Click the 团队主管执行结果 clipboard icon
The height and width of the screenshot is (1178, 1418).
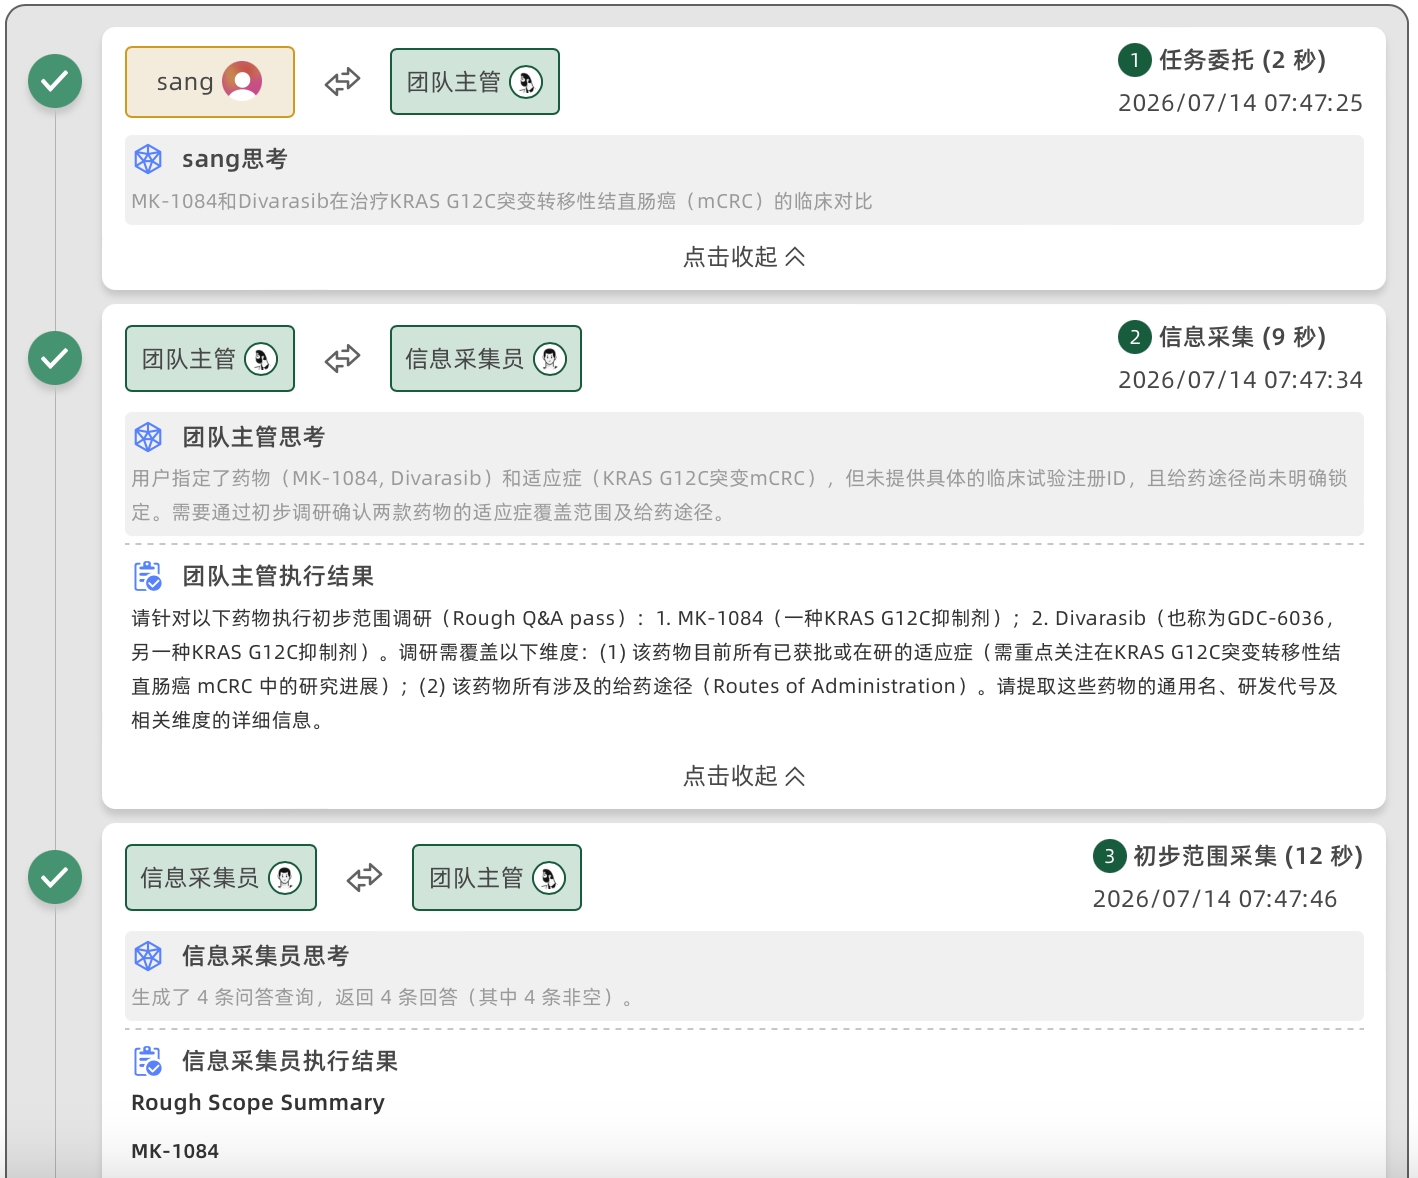(148, 576)
